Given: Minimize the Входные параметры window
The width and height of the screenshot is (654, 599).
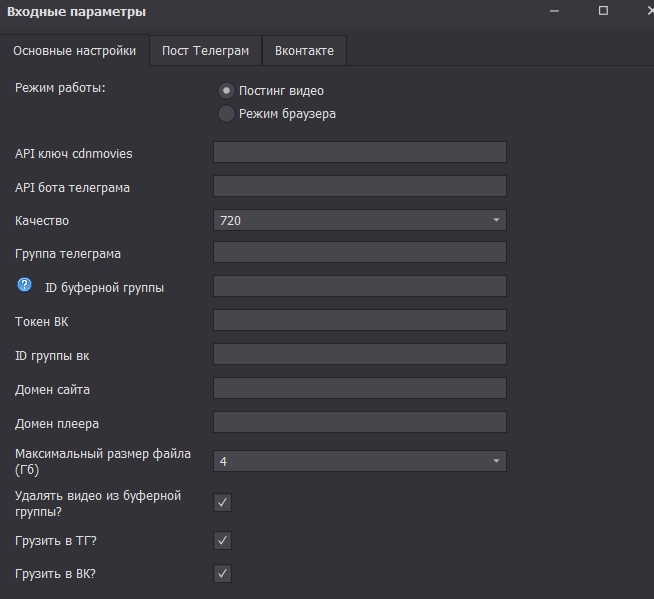Looking at the screenshot, I should point(556,11).
